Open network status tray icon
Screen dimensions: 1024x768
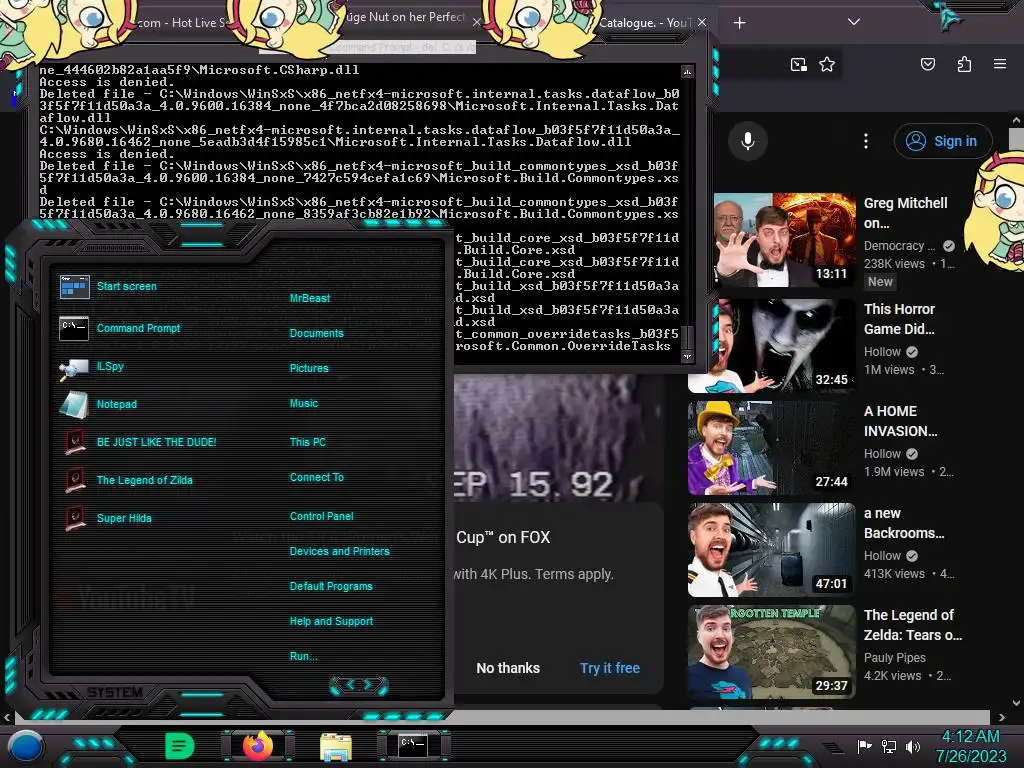coord(888,746)
